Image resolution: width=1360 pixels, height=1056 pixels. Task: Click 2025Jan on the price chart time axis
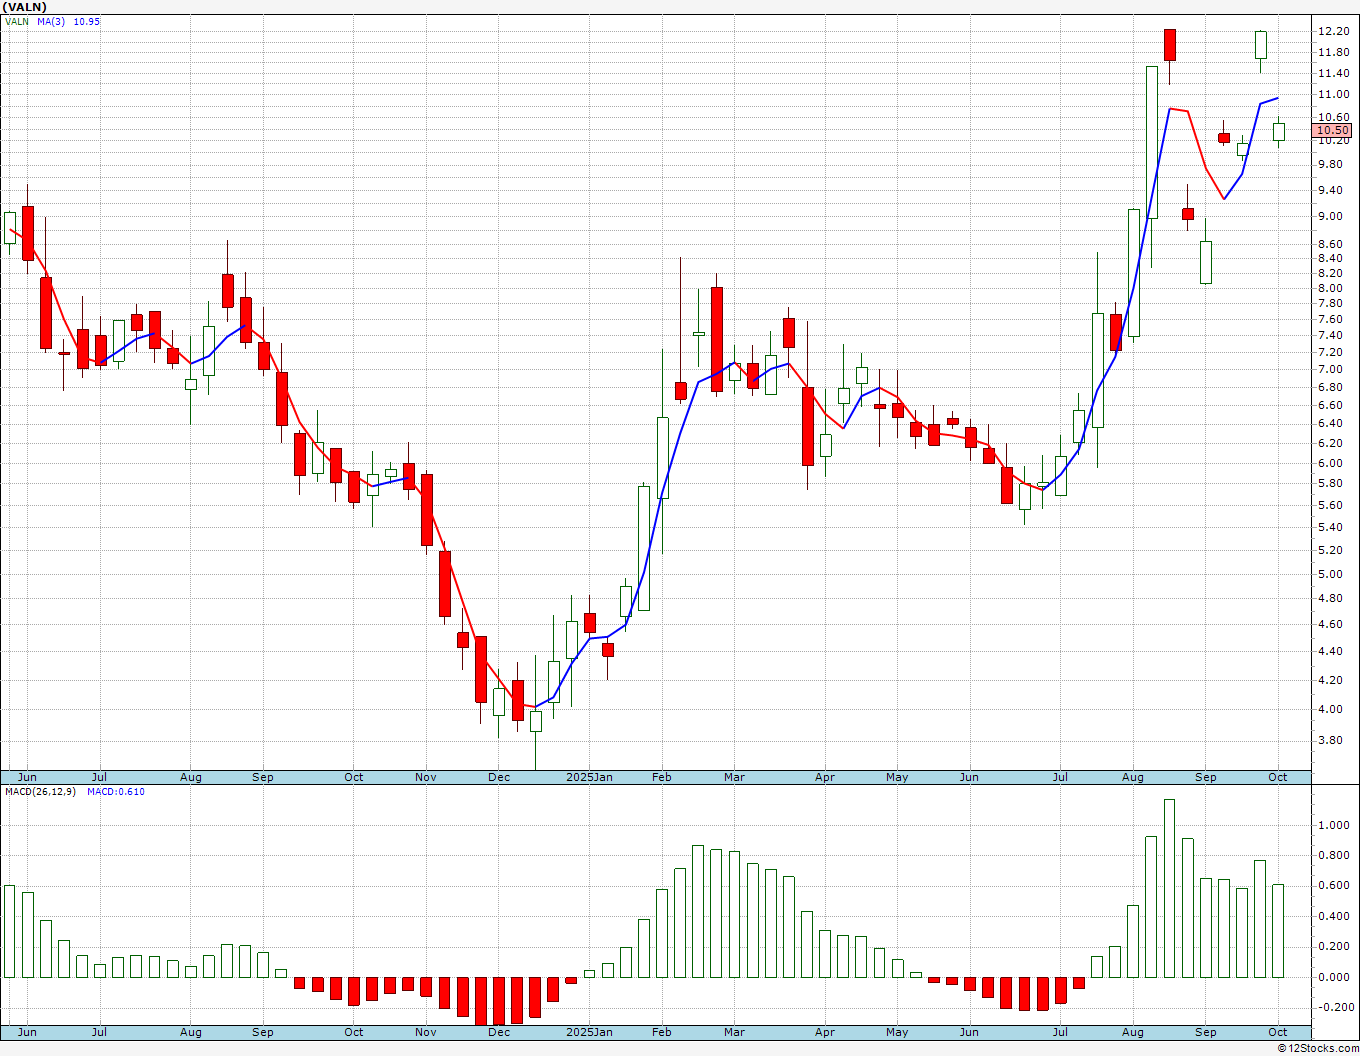pyautogui.click(x=589, y=777)
